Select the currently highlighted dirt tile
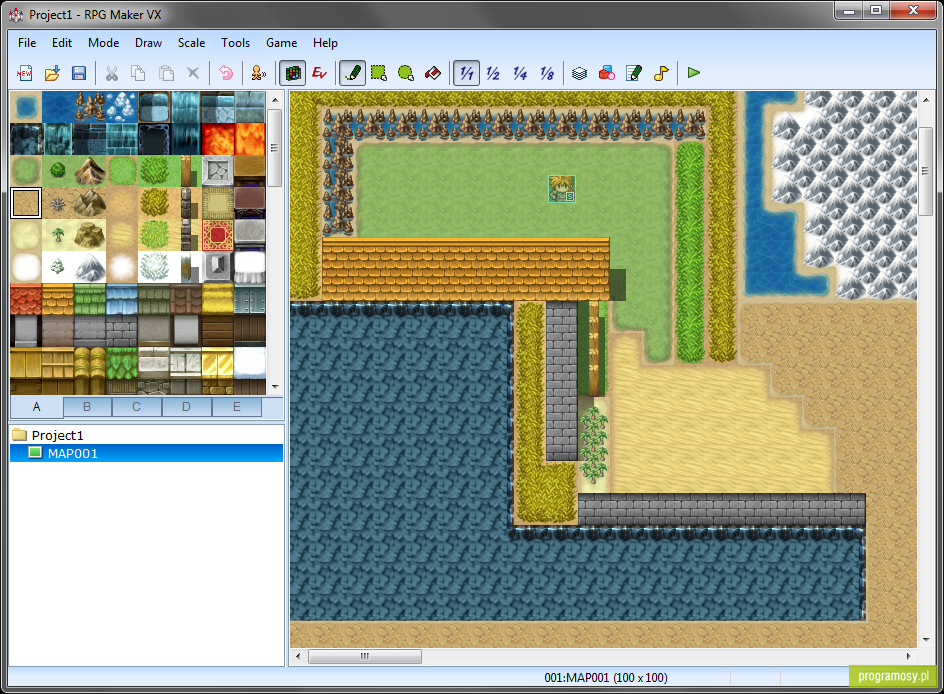 click(26, 203)
